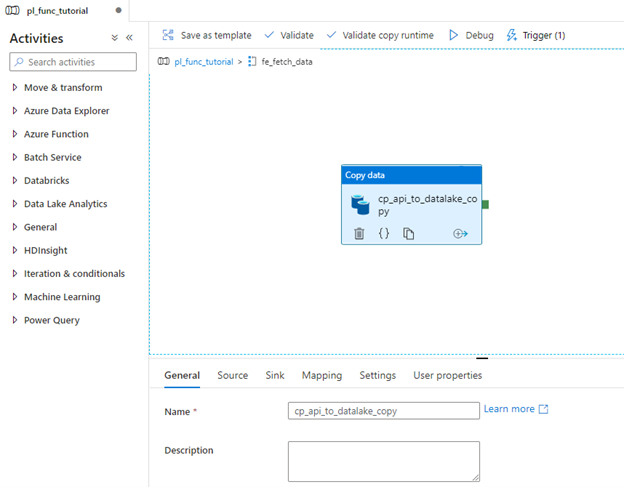Click activity name cp_api_to_datalake_copy on canvas
This screenshot has width=624, height=487.
(x=427, y=205)
